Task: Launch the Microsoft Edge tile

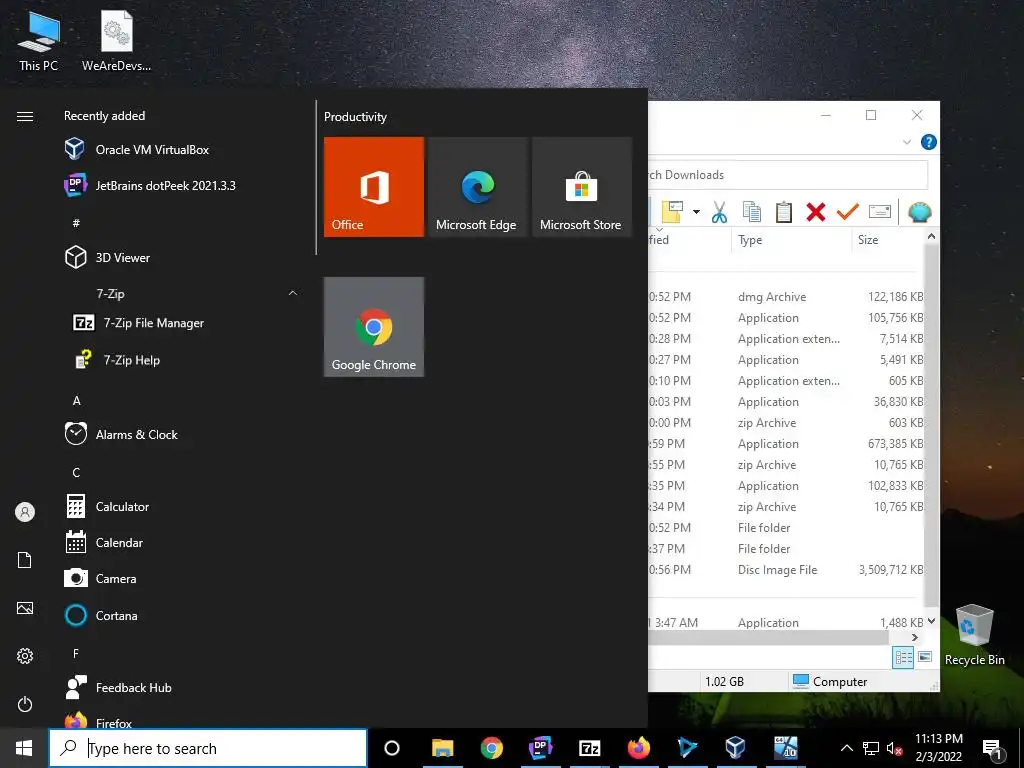Action: [x=477, y=187]
